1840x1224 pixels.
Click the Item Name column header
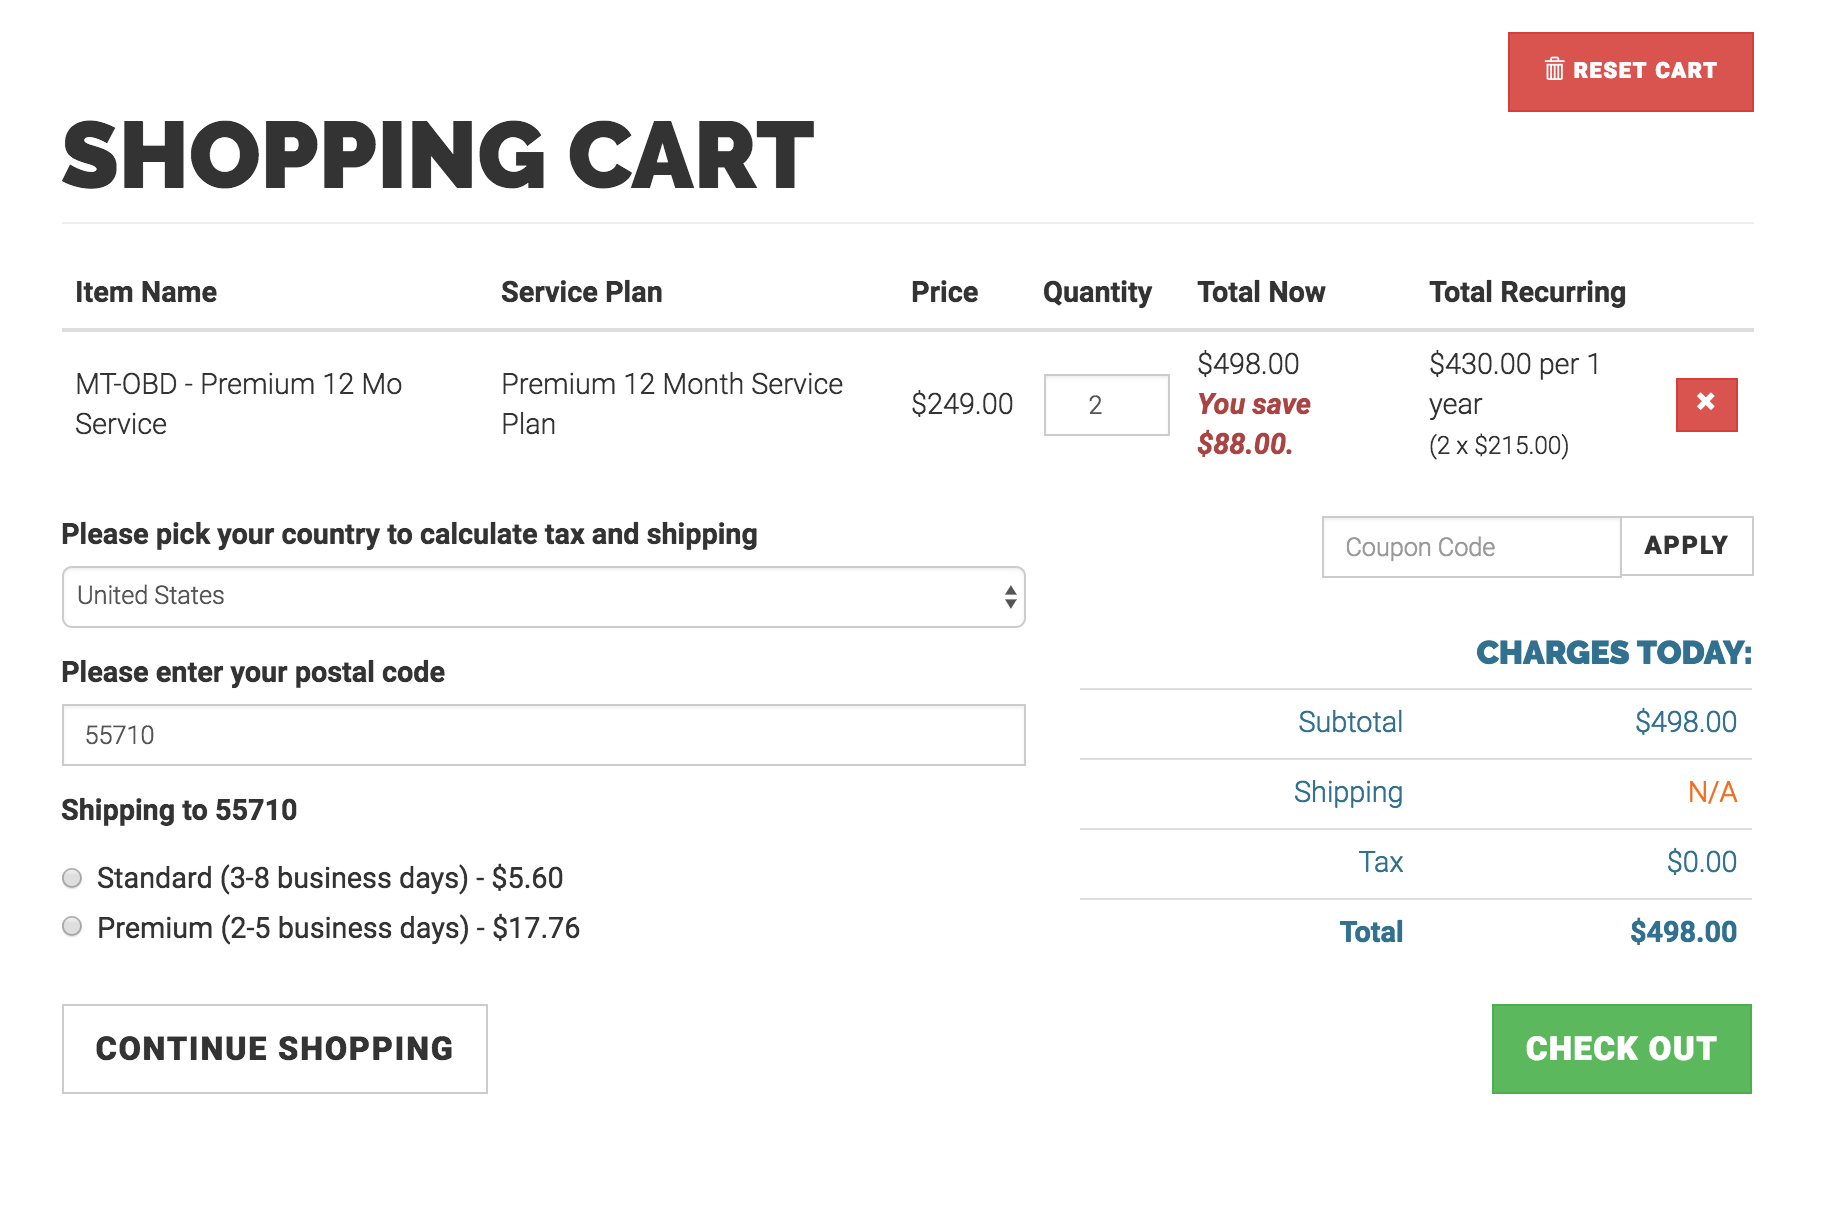pyautogui.click(x=146, y=292)
